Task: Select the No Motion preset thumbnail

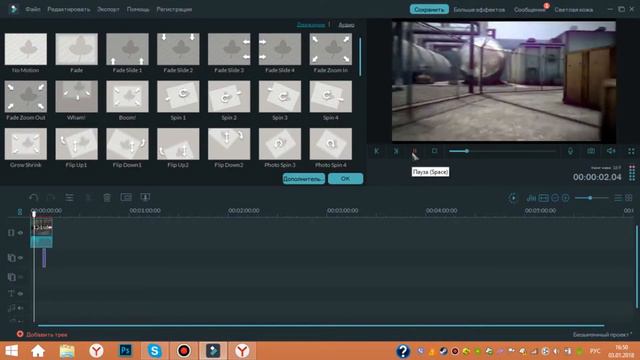Action: (x=26, y=49)
